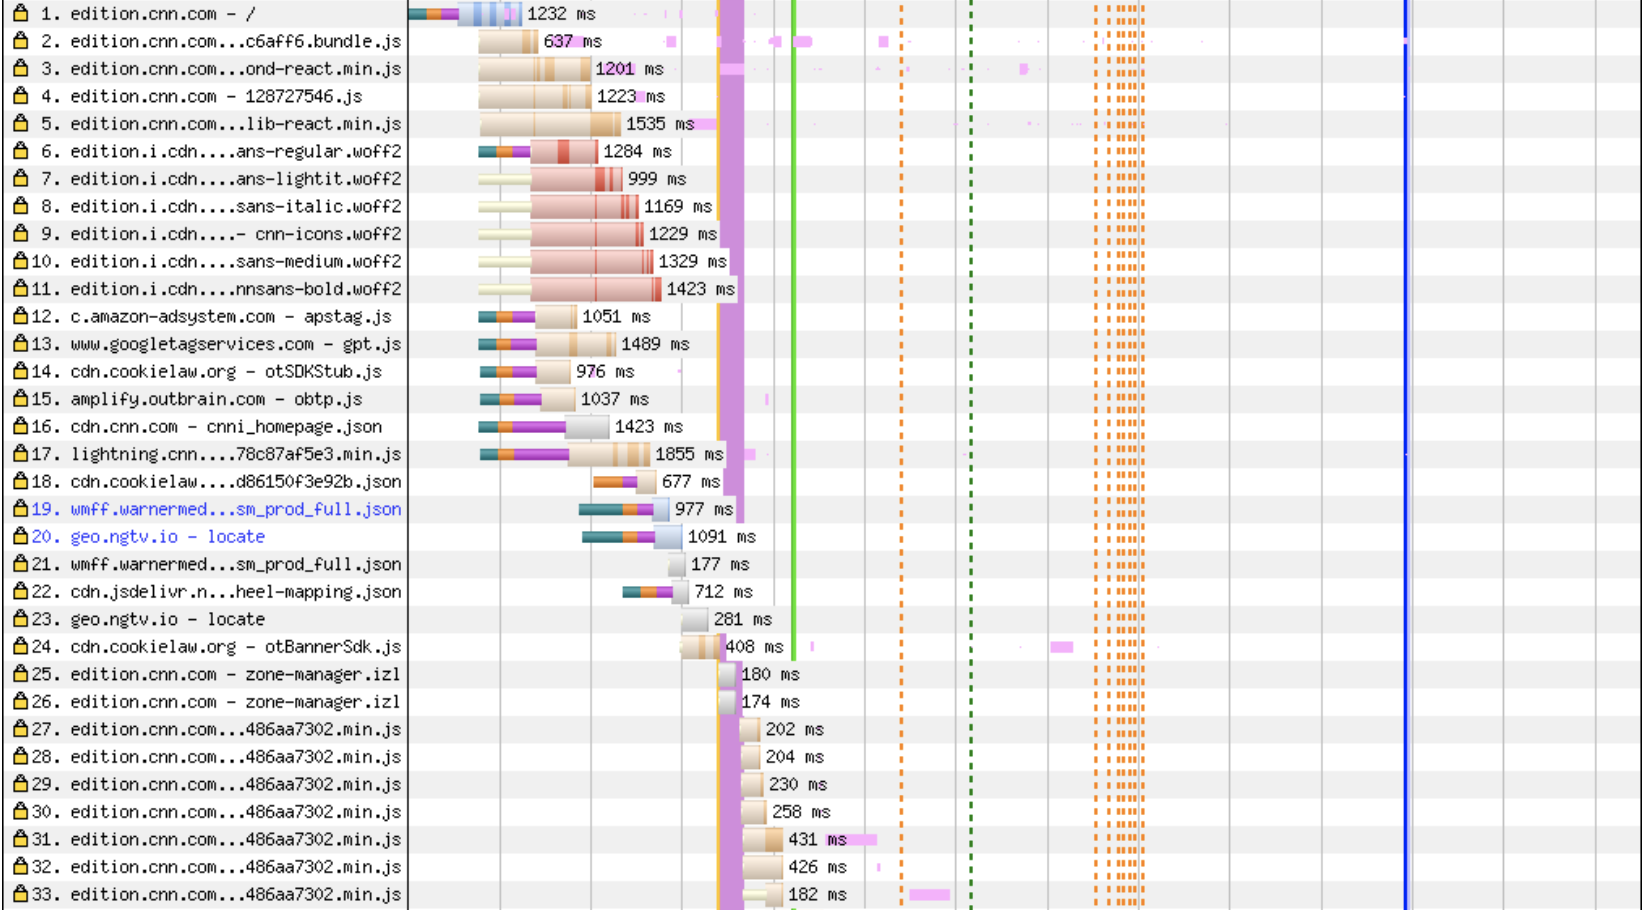Click the blue HTML bar of request 1
This screenshot has height=910, width=1644.
[490, 14]
